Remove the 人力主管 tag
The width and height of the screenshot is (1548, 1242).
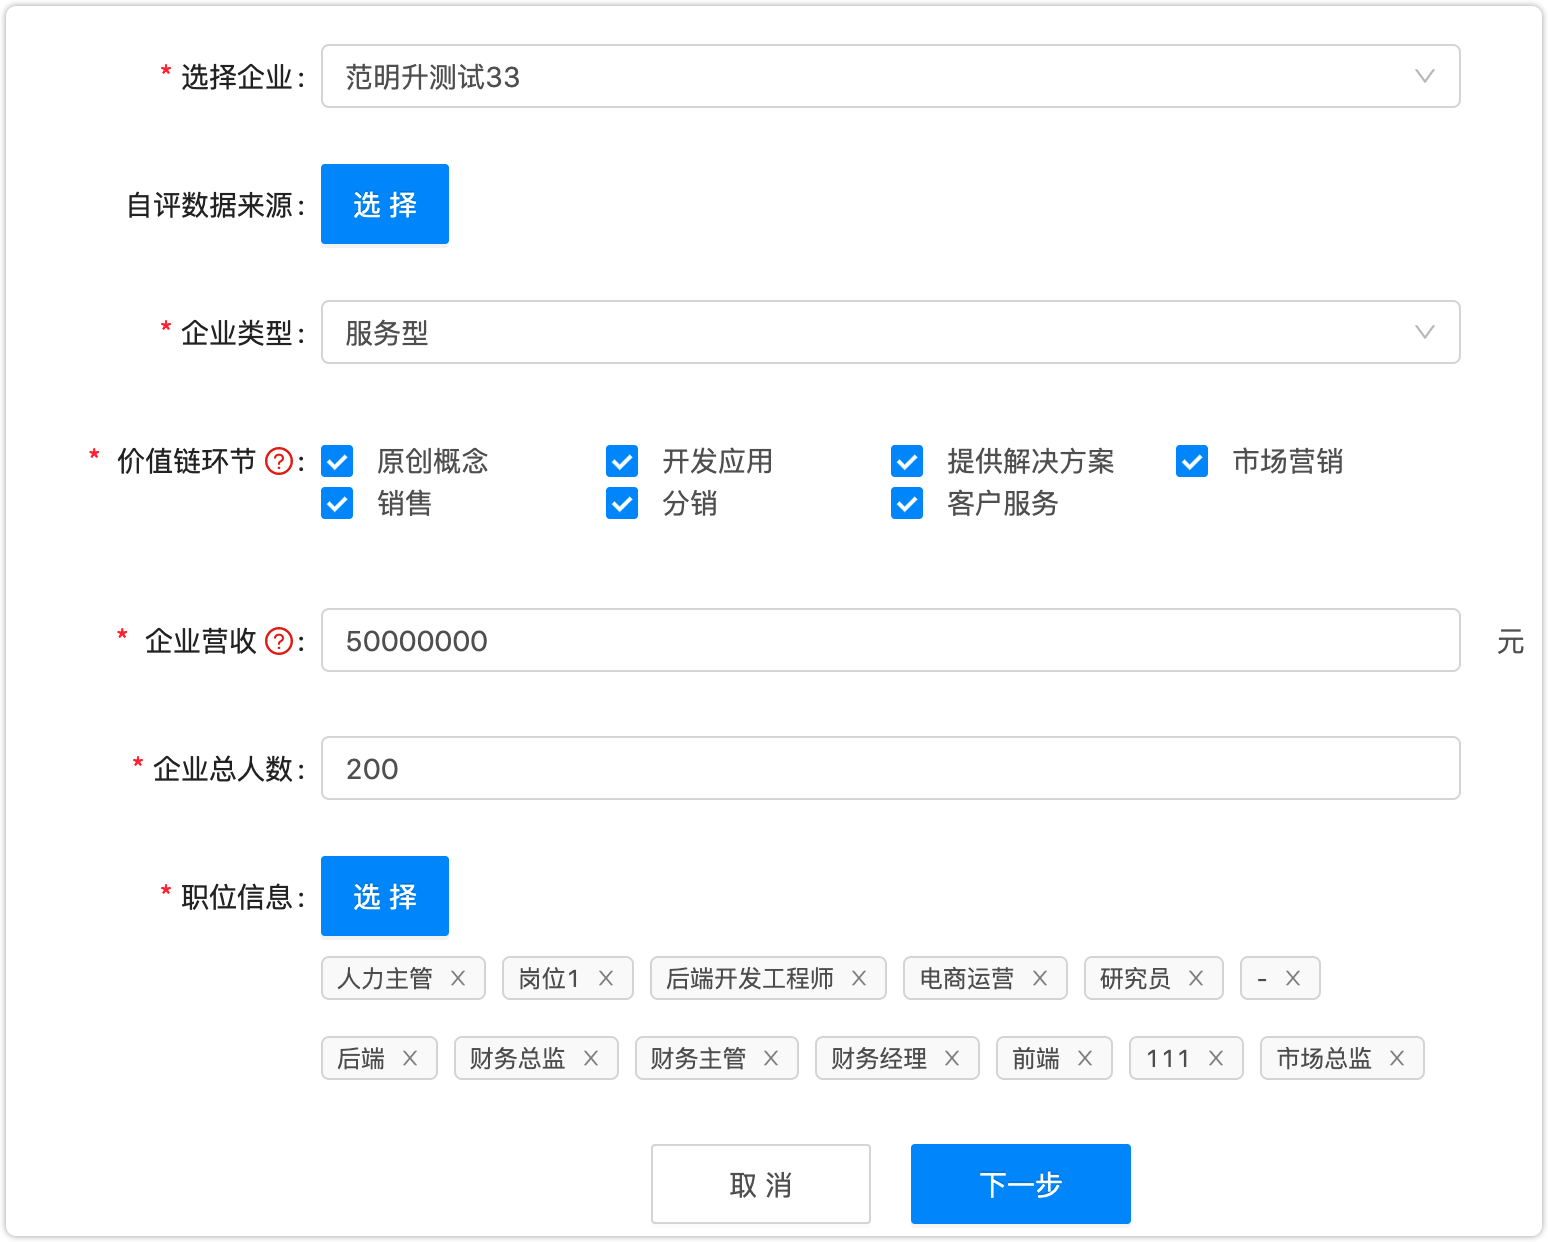(458, 978)
